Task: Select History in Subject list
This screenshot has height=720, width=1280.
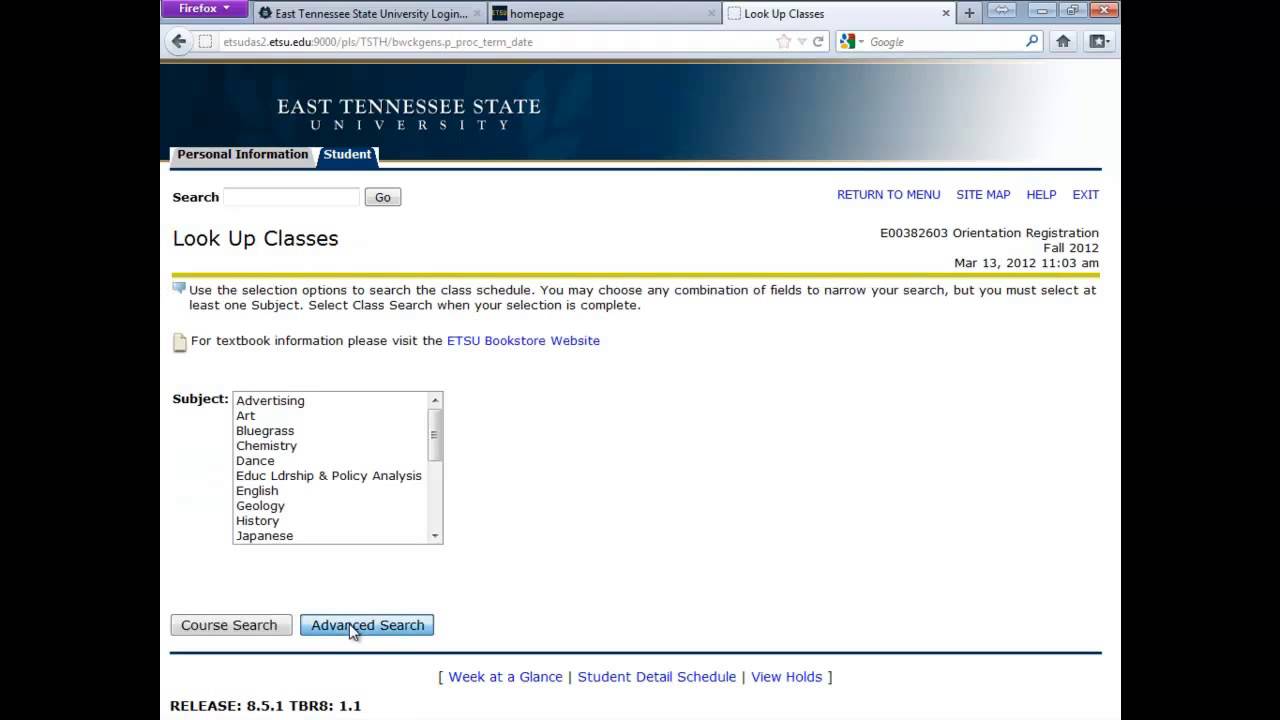Action: click(x=257, y=521)
